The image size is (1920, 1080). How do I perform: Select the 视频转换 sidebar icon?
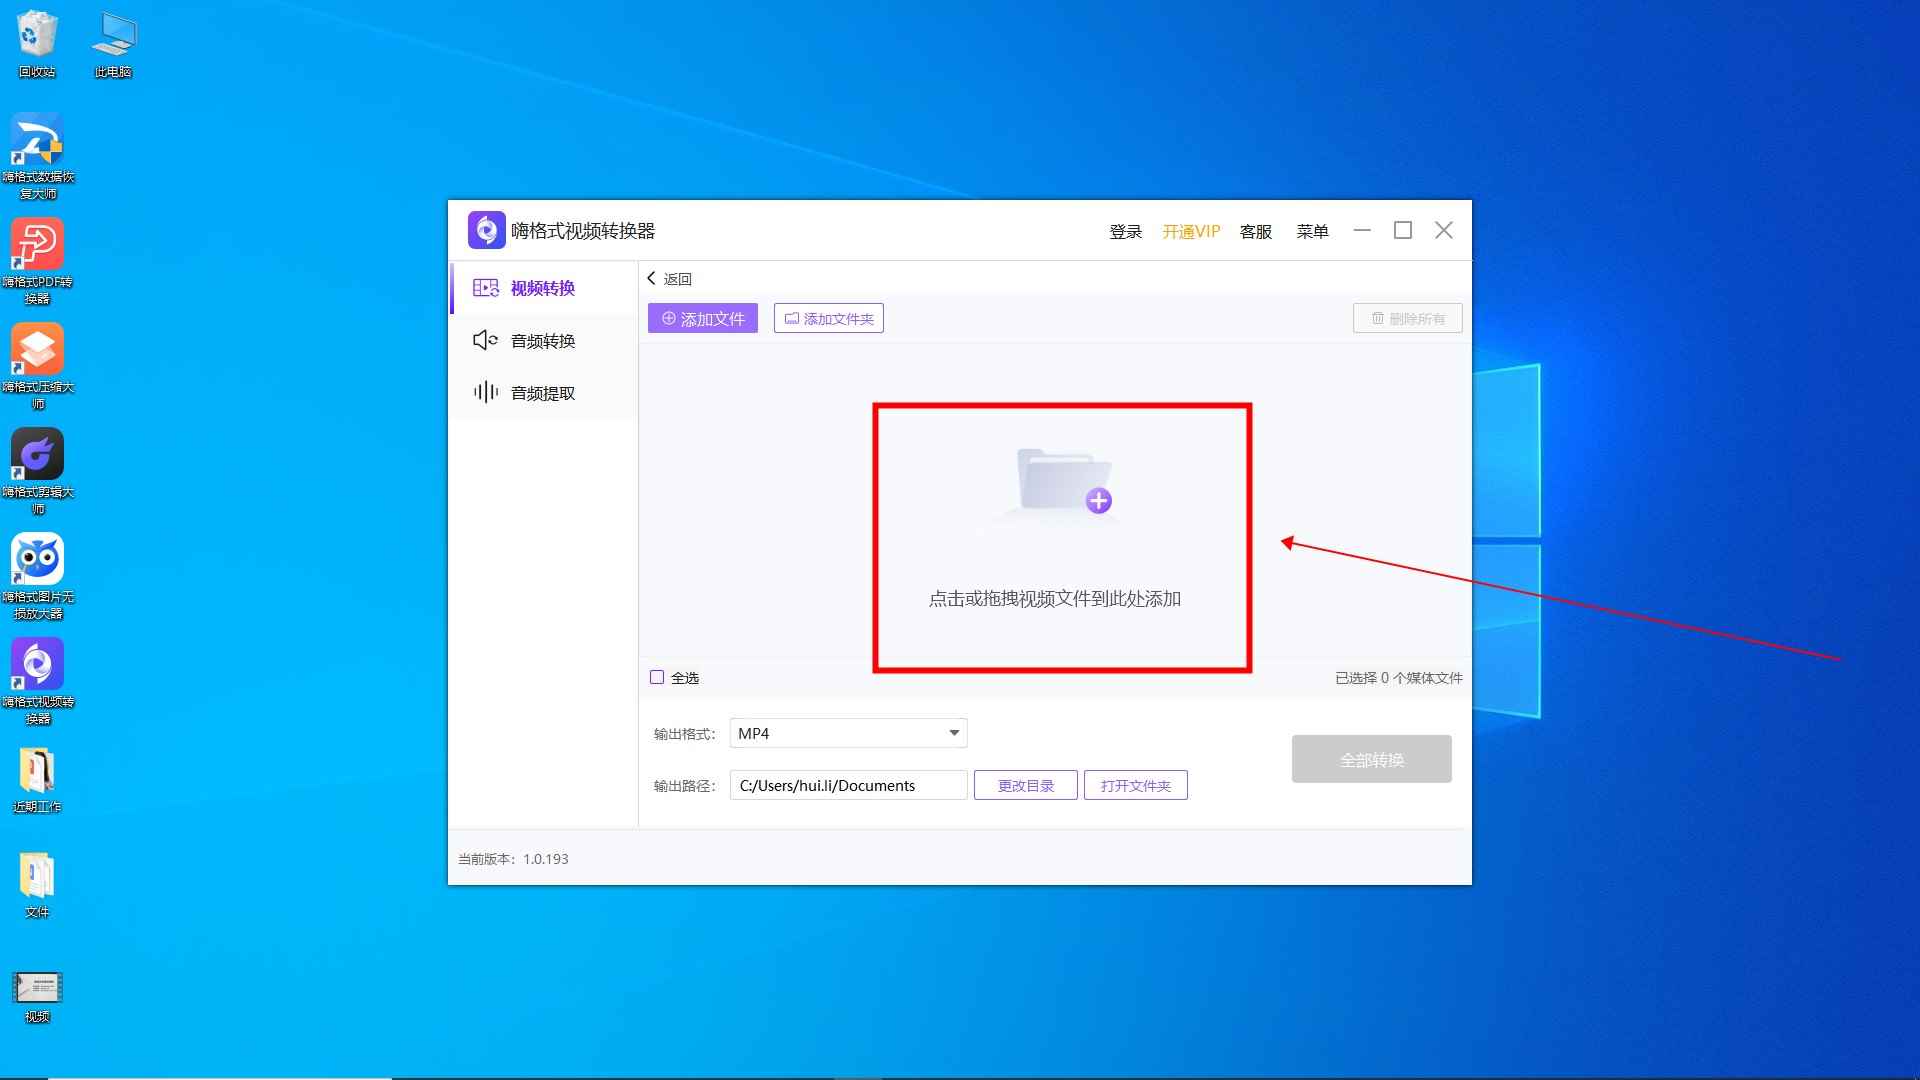pos(486,288)
